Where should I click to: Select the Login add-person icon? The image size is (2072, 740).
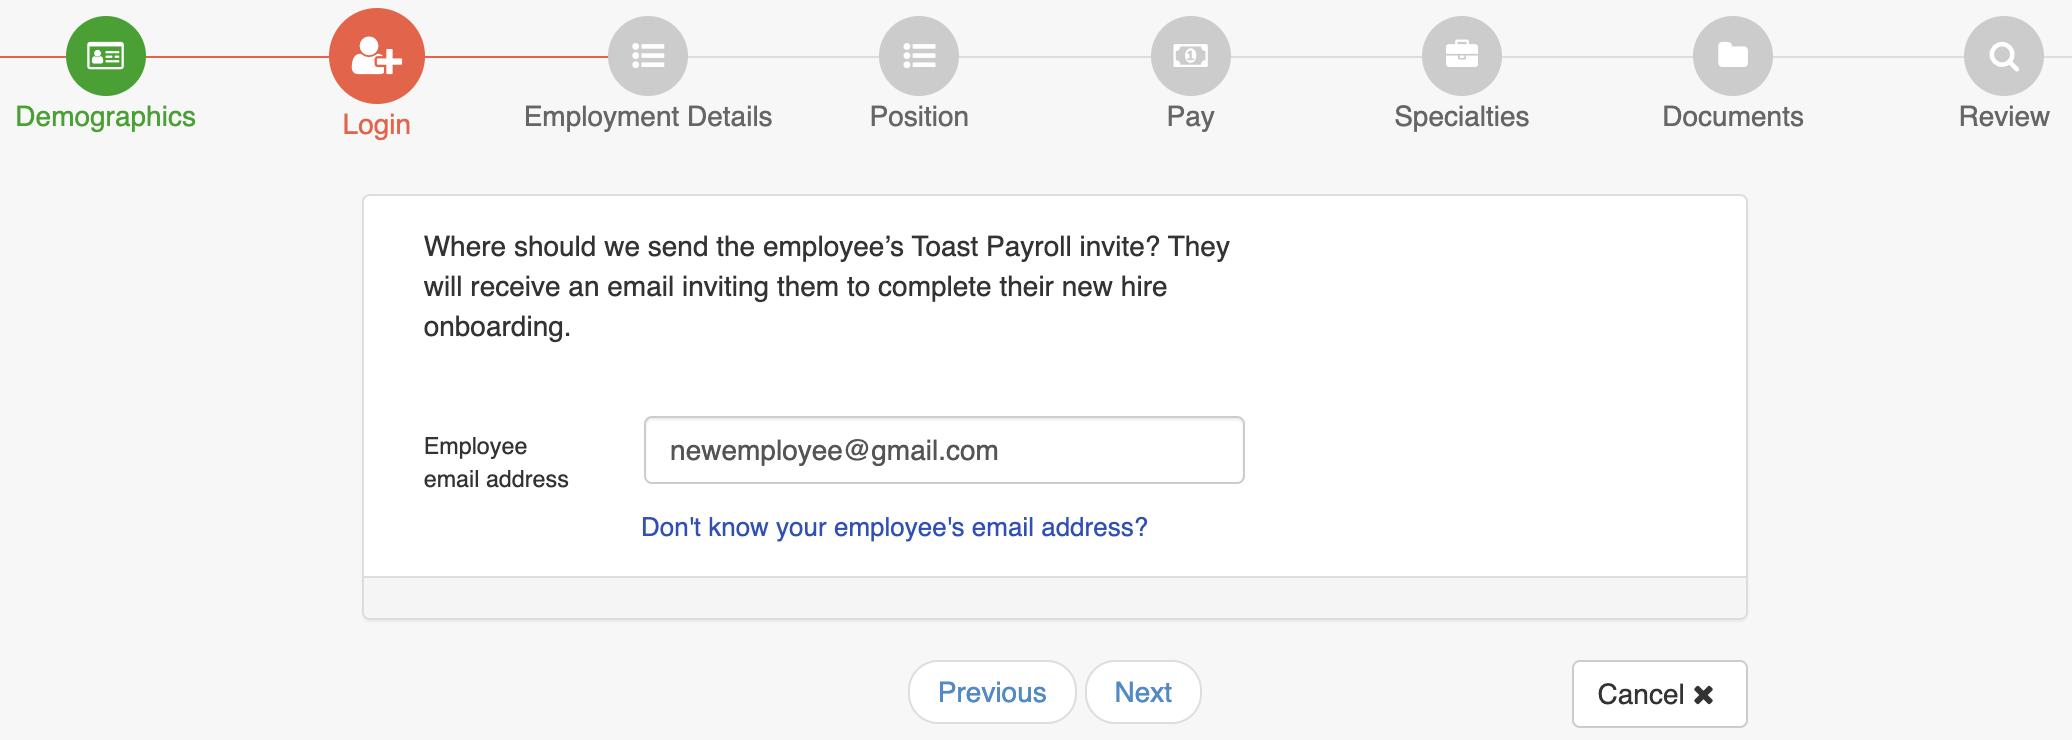[x=376, y=56]
